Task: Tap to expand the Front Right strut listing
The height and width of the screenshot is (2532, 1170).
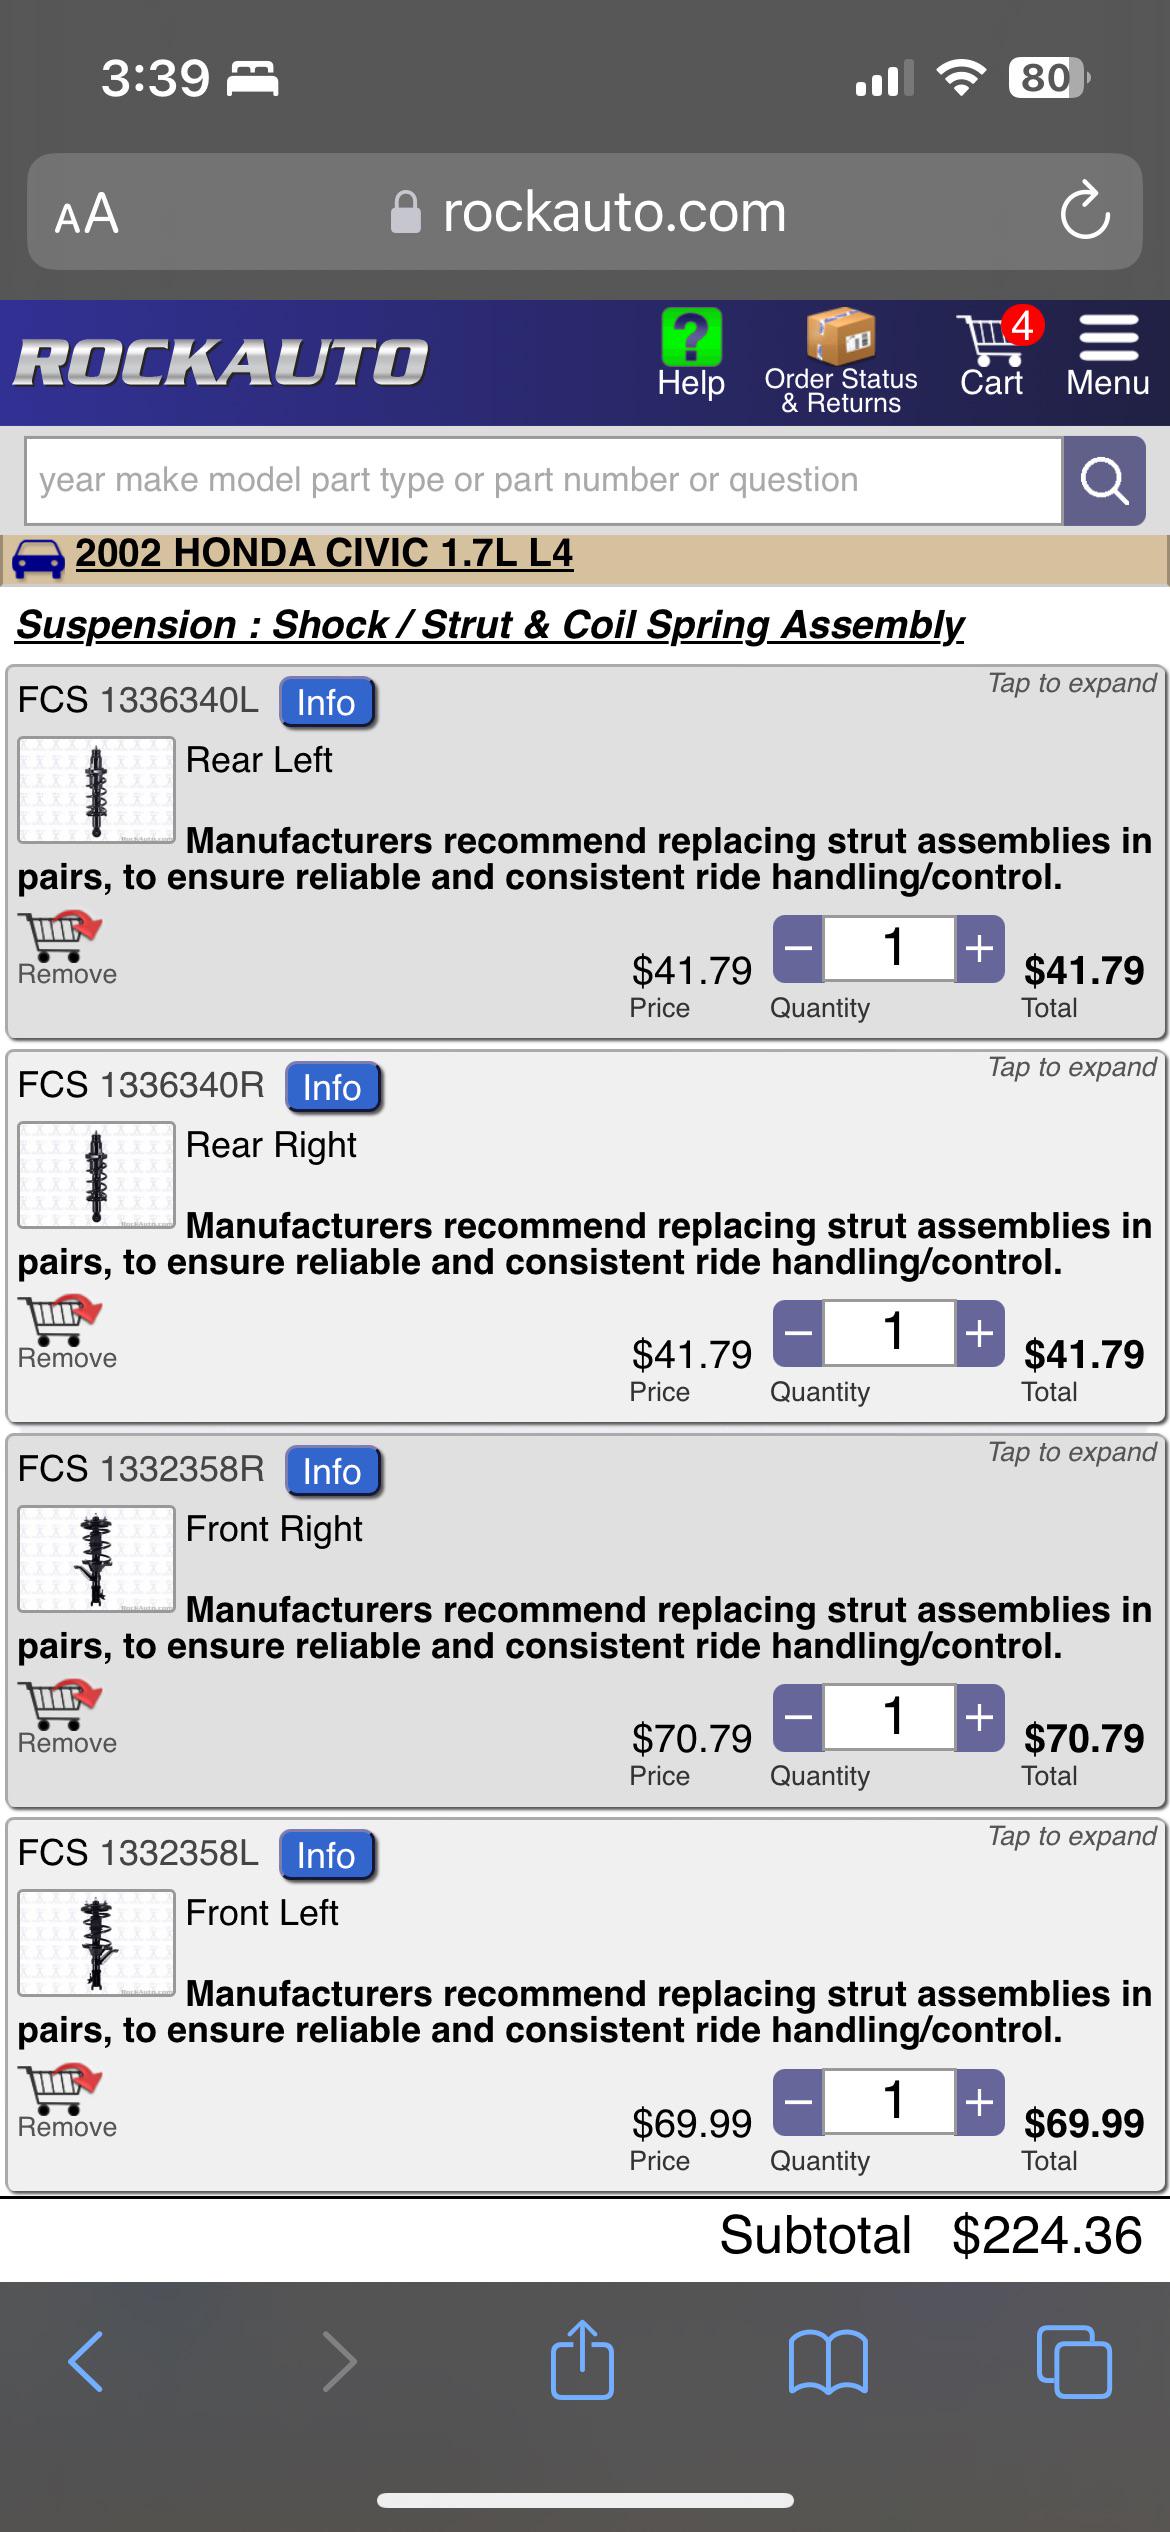Action: tap(1068, 1452)
